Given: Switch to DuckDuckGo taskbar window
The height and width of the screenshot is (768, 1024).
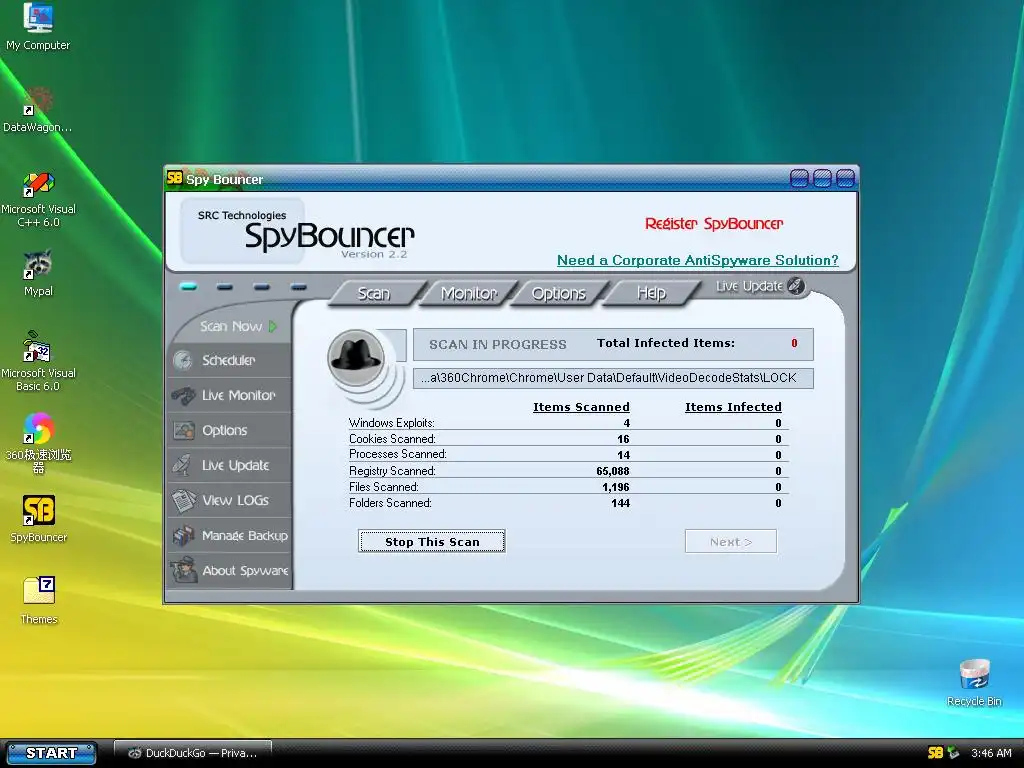Looking at the screenshot, I should [193, 753].
